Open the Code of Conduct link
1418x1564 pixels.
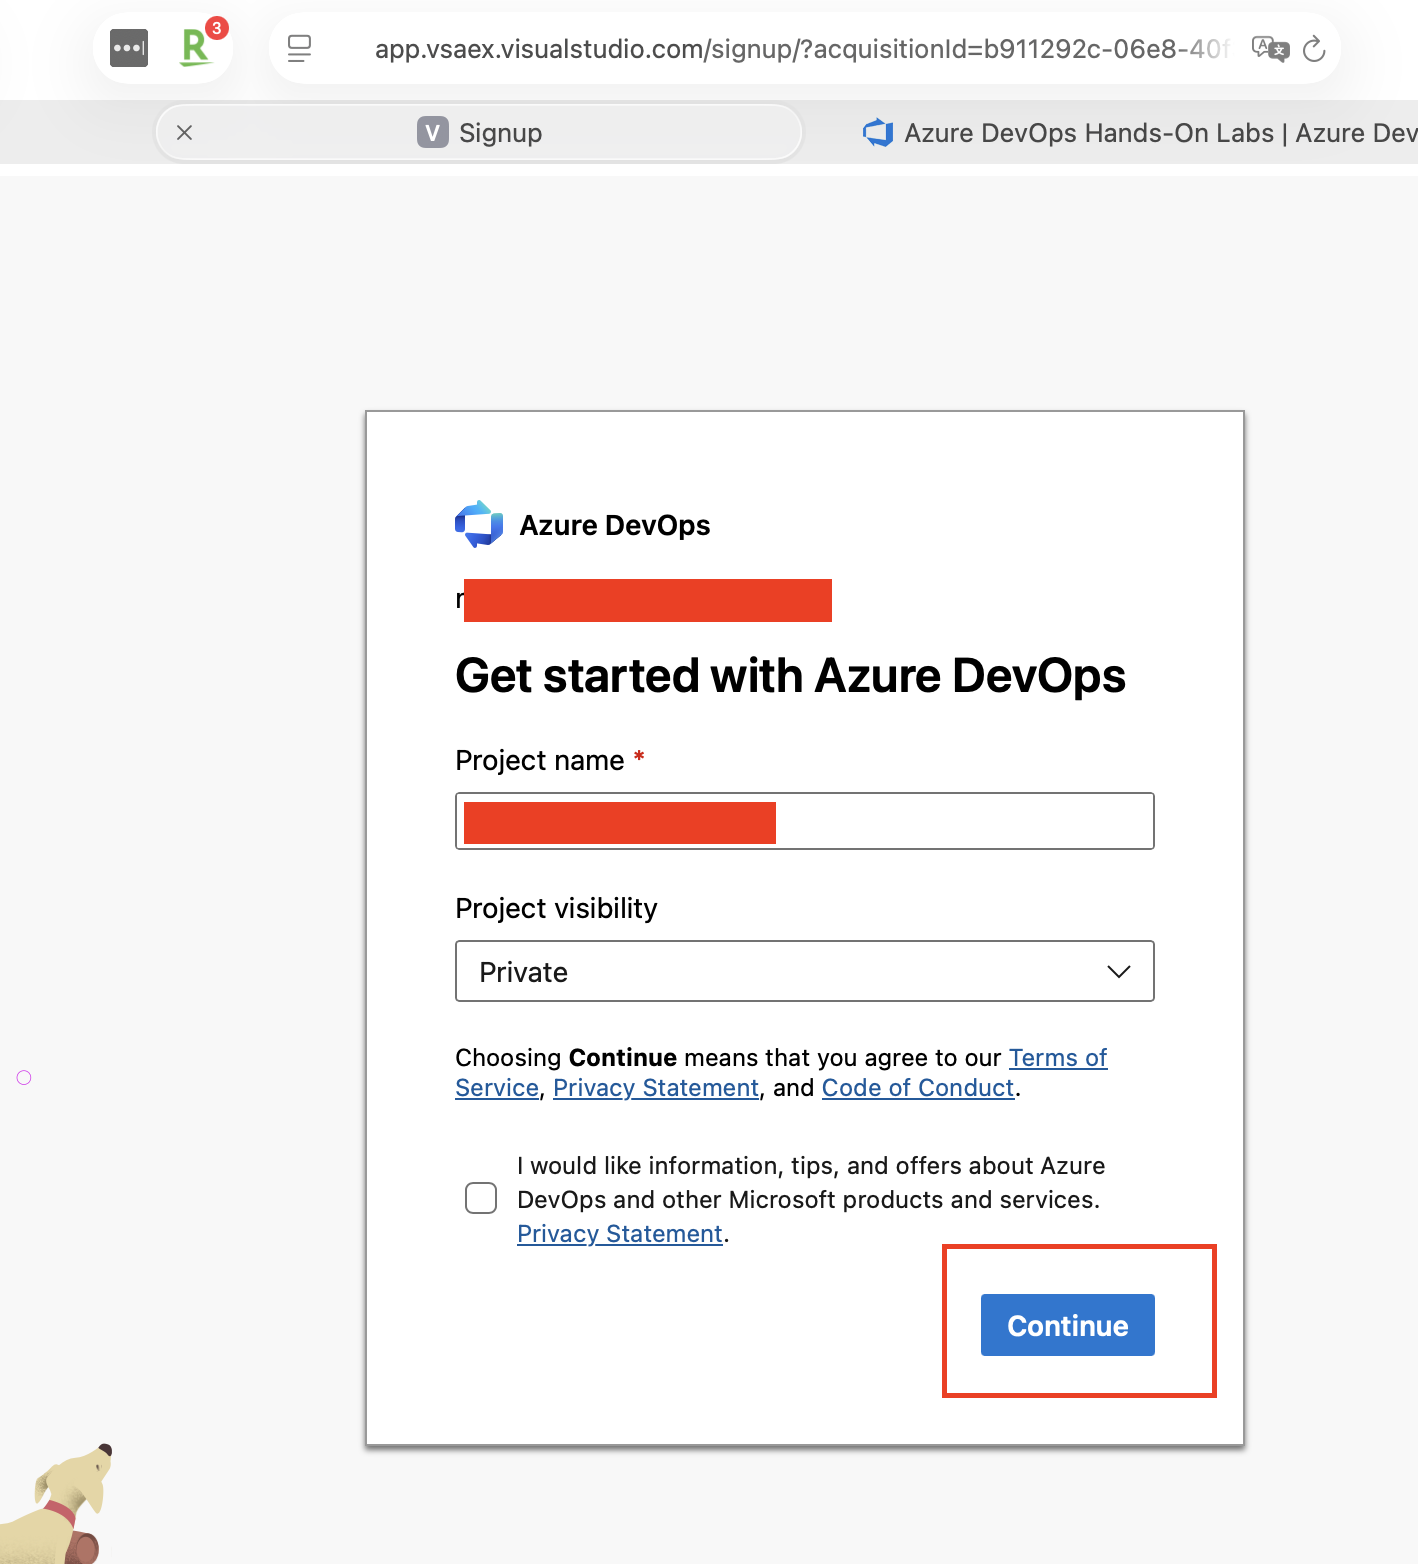pos(918,1088)
